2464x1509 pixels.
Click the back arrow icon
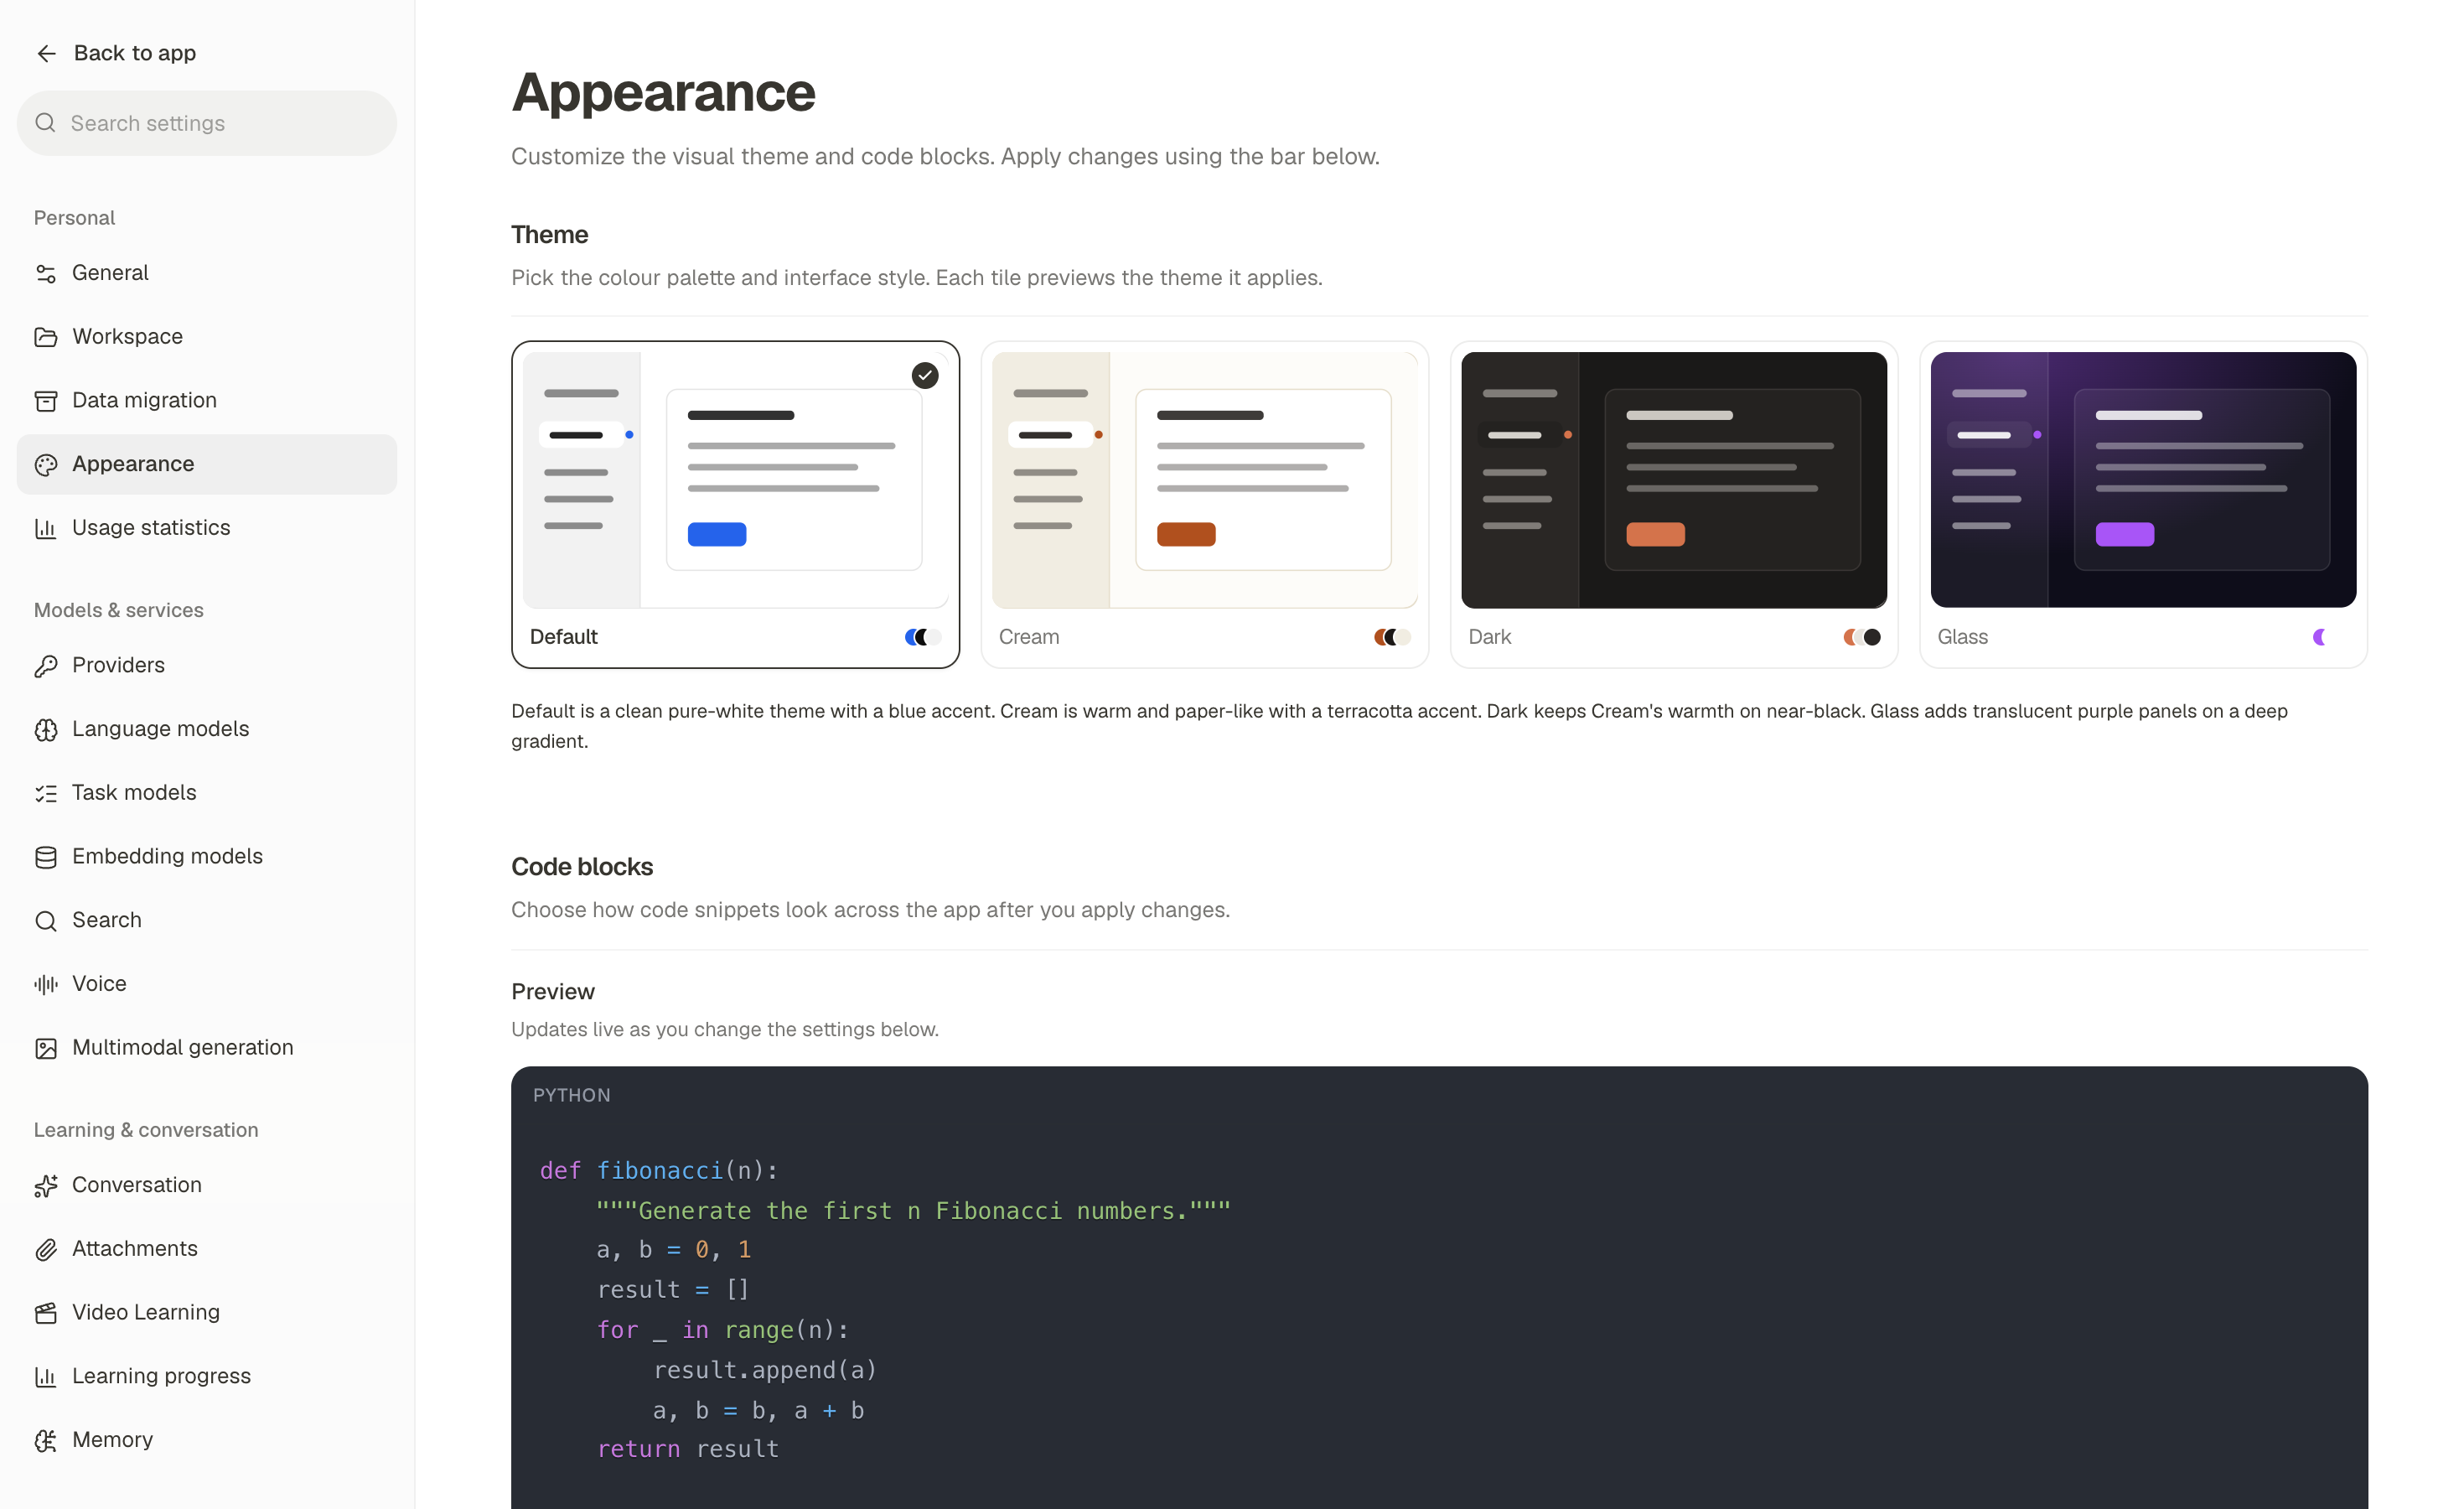(46, 53)
